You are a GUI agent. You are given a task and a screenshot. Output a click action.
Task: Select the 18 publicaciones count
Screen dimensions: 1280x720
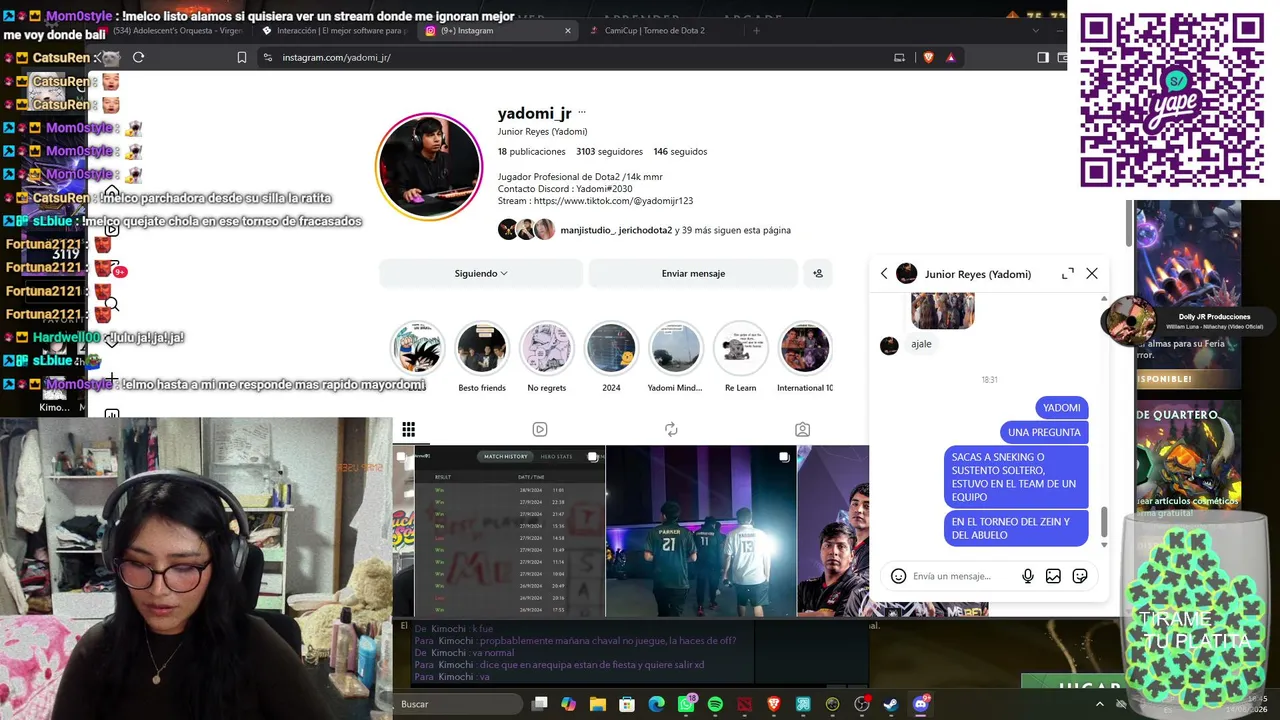click(532, 152)
